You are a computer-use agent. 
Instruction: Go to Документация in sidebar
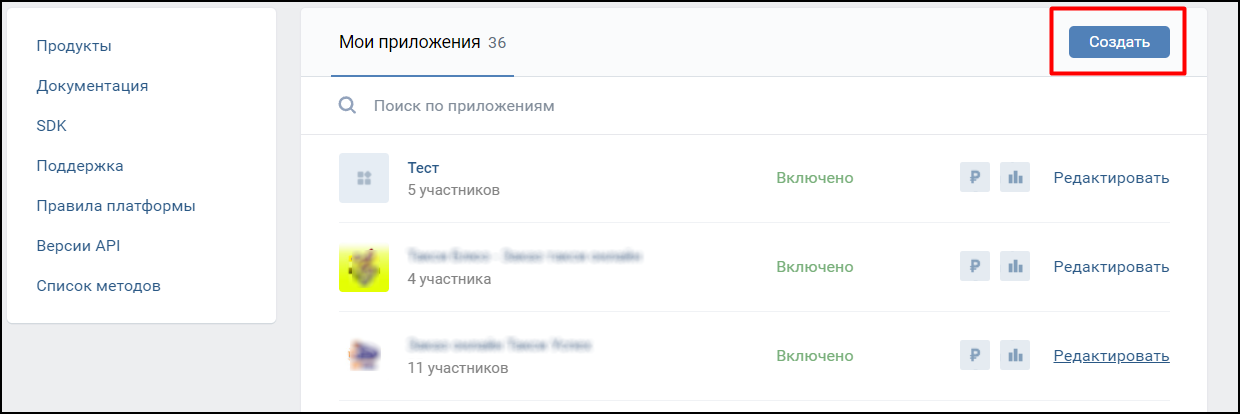[92, 86]
